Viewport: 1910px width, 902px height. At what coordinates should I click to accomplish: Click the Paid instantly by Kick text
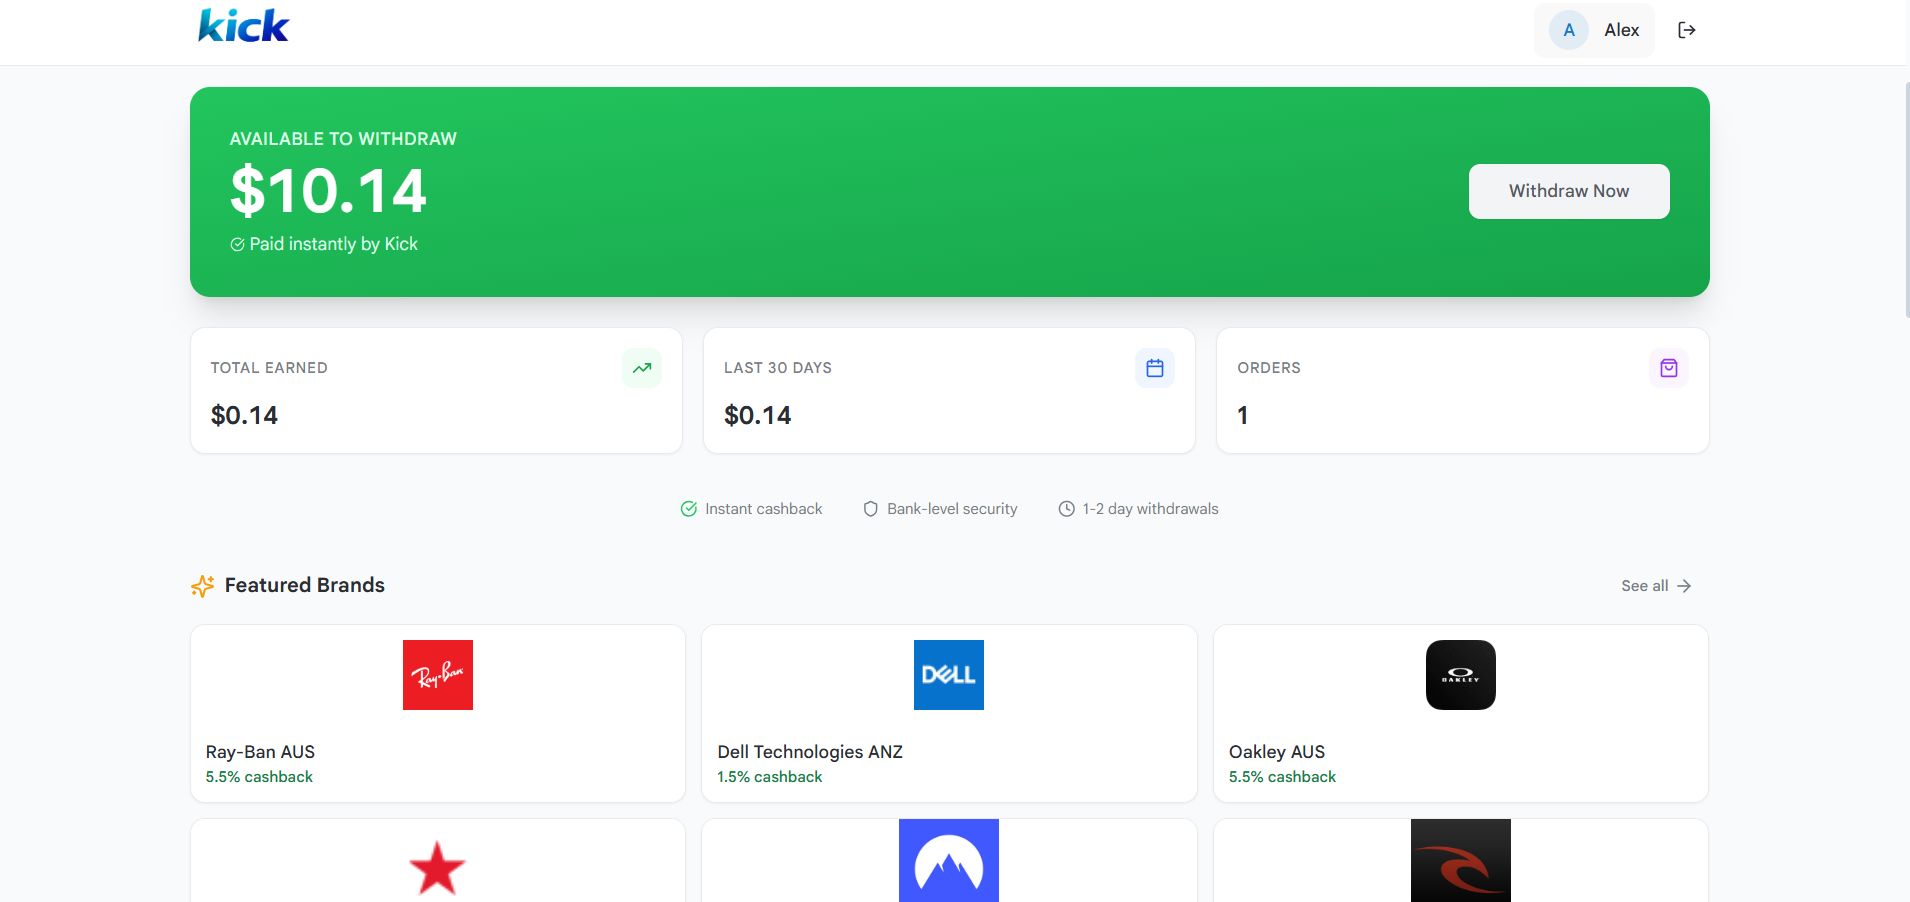[x=334, y=244]
